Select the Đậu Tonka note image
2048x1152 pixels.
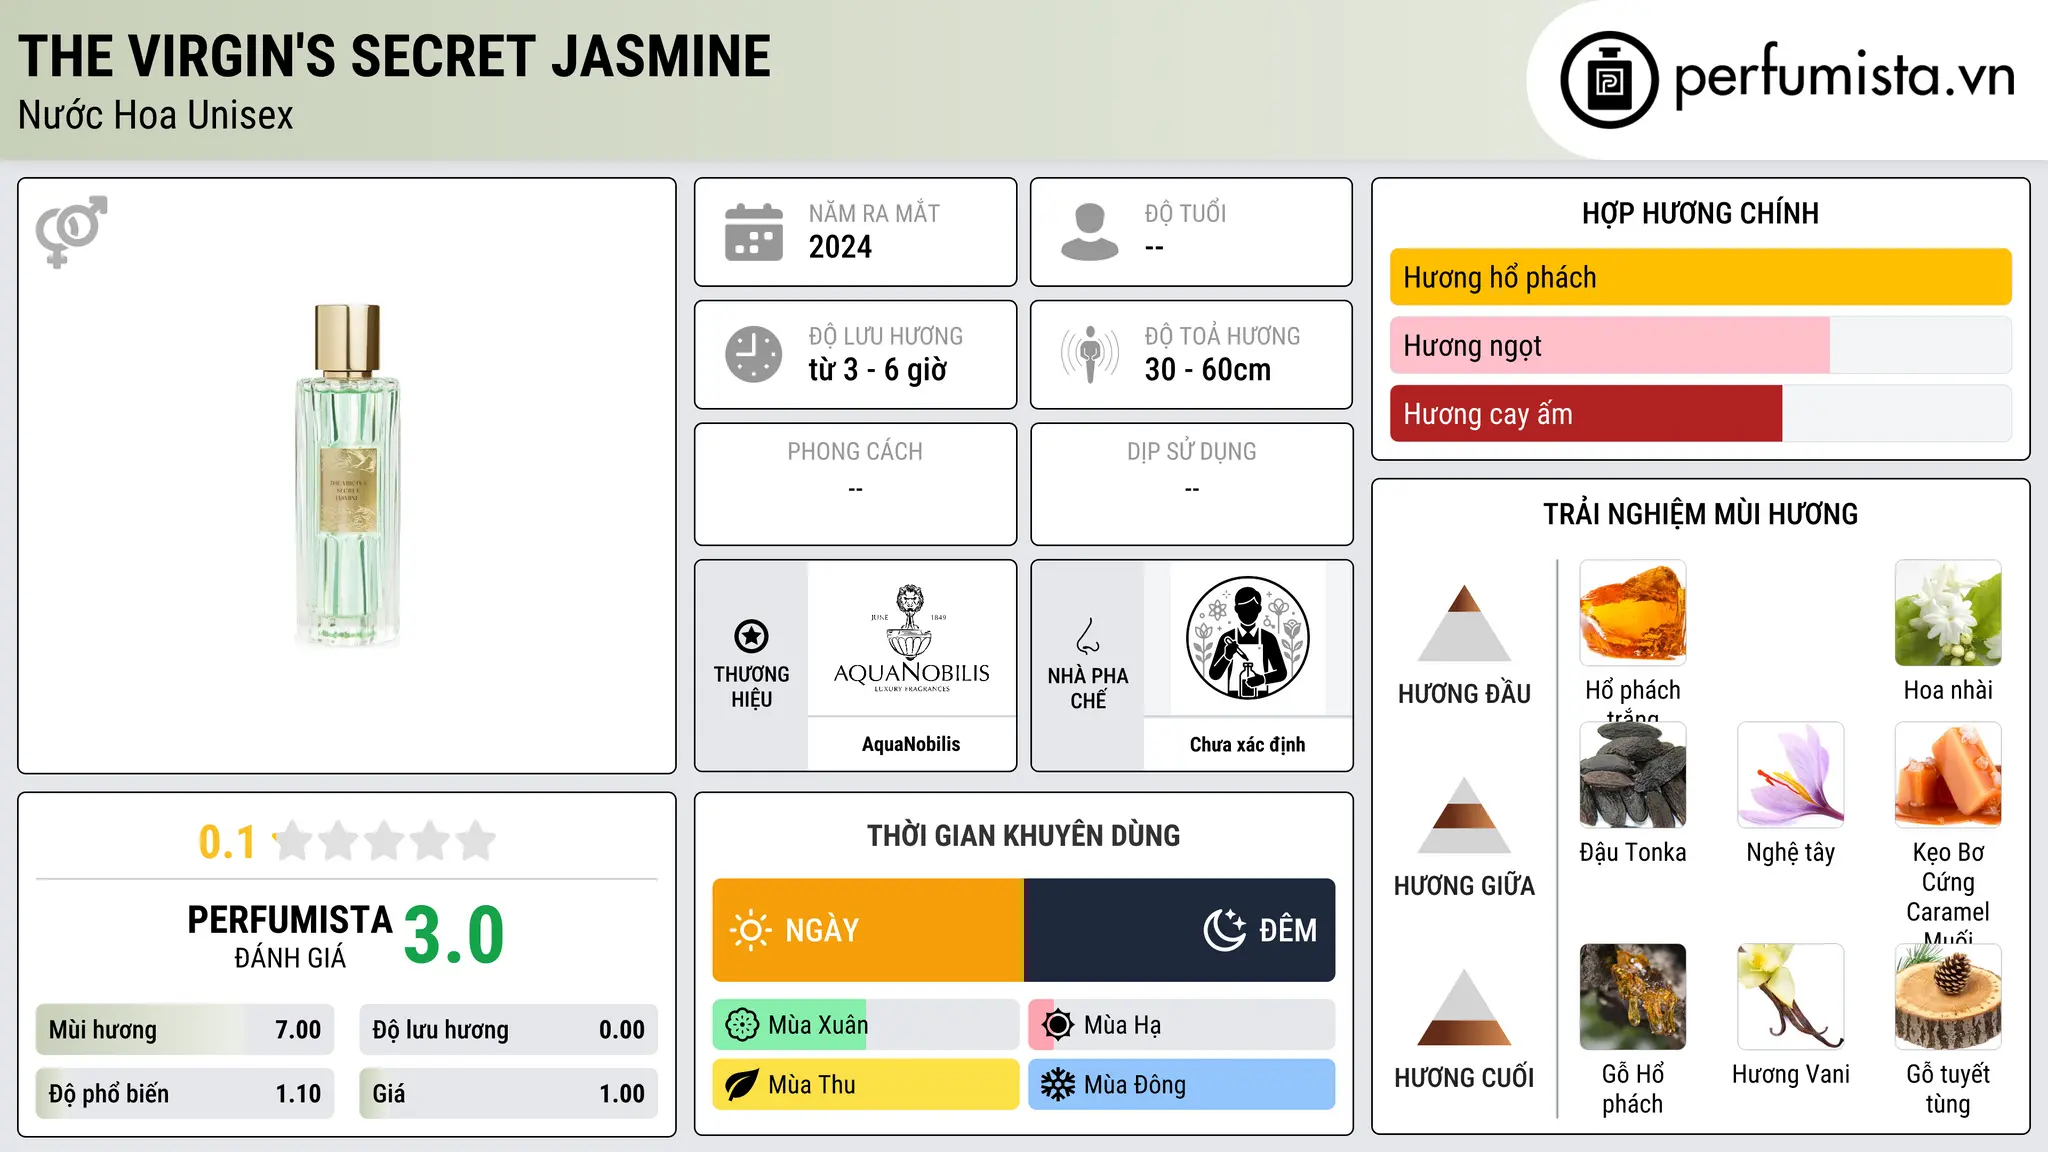pyautogui.click(x=1633, y=775)
